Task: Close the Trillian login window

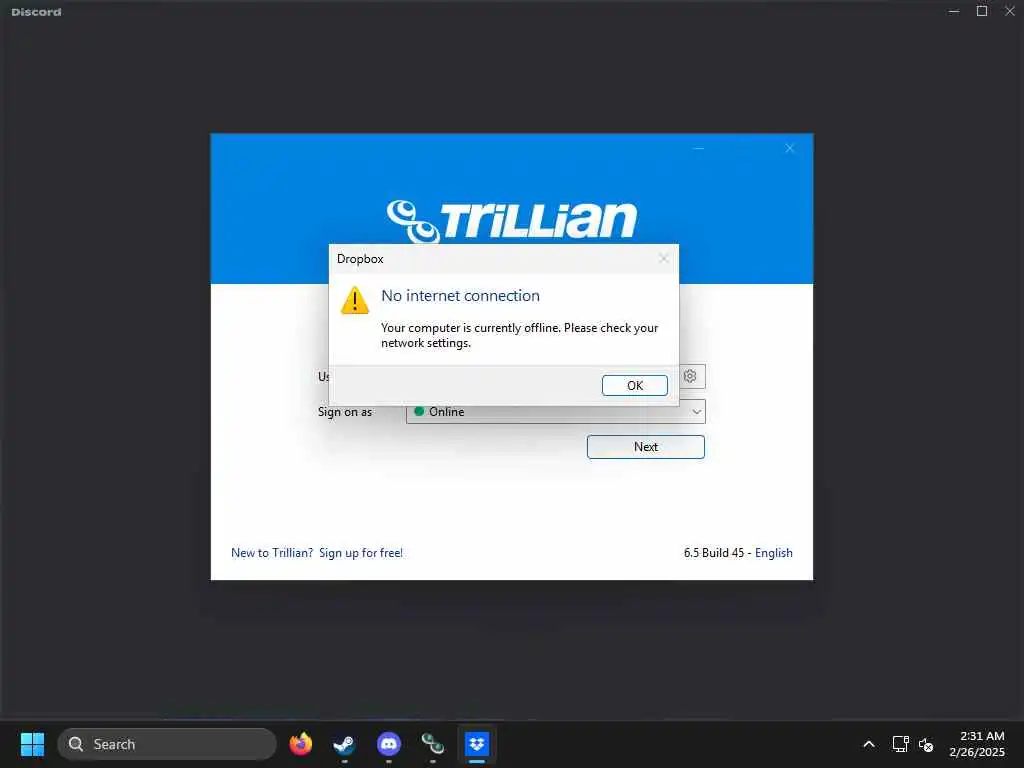Action: click(790, 148)
